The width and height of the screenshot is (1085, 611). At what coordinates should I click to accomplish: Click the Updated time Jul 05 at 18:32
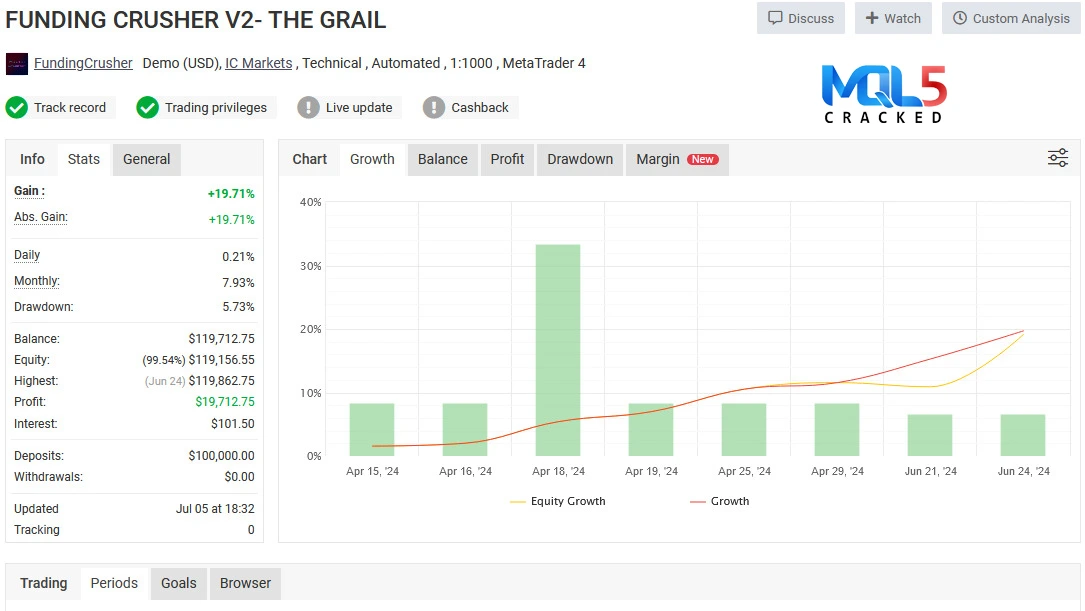[x=215, y=509]
